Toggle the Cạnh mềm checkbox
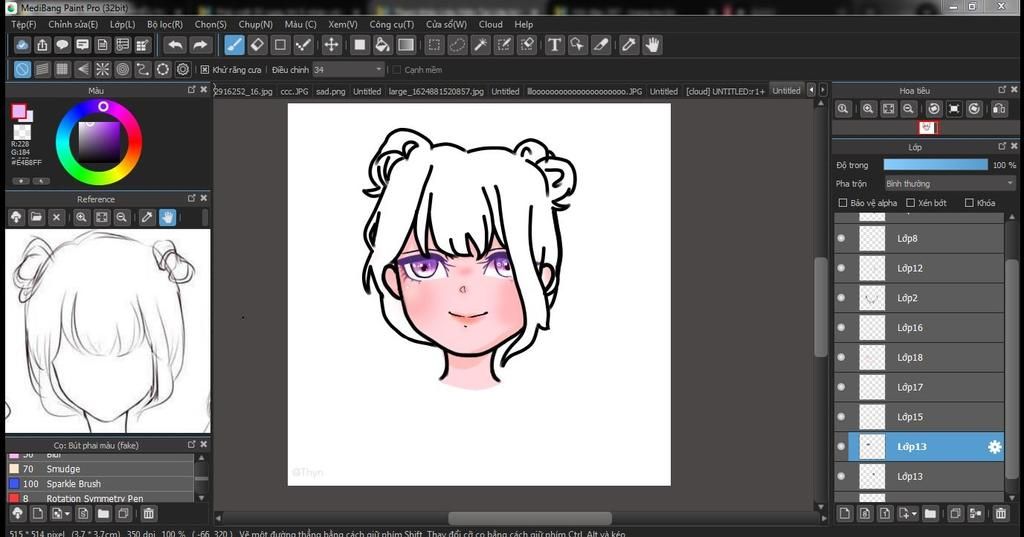This screenshot has width=1024, height=537. click(x=396, y=69)
